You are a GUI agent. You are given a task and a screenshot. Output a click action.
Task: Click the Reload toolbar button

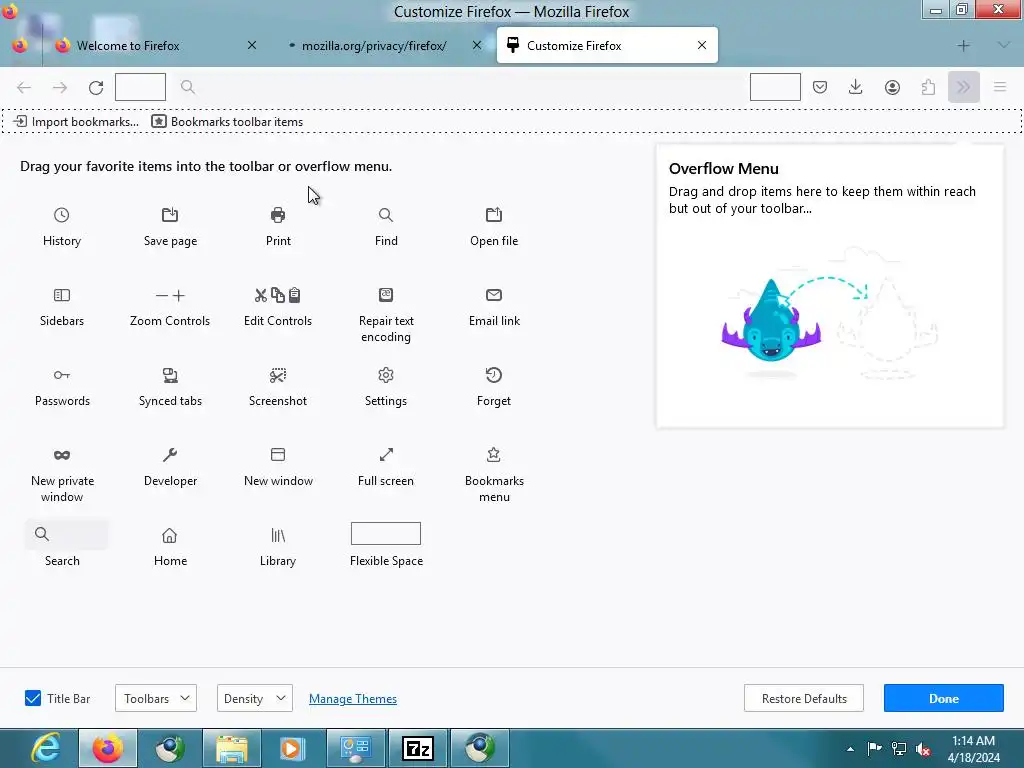coord(96,87)
